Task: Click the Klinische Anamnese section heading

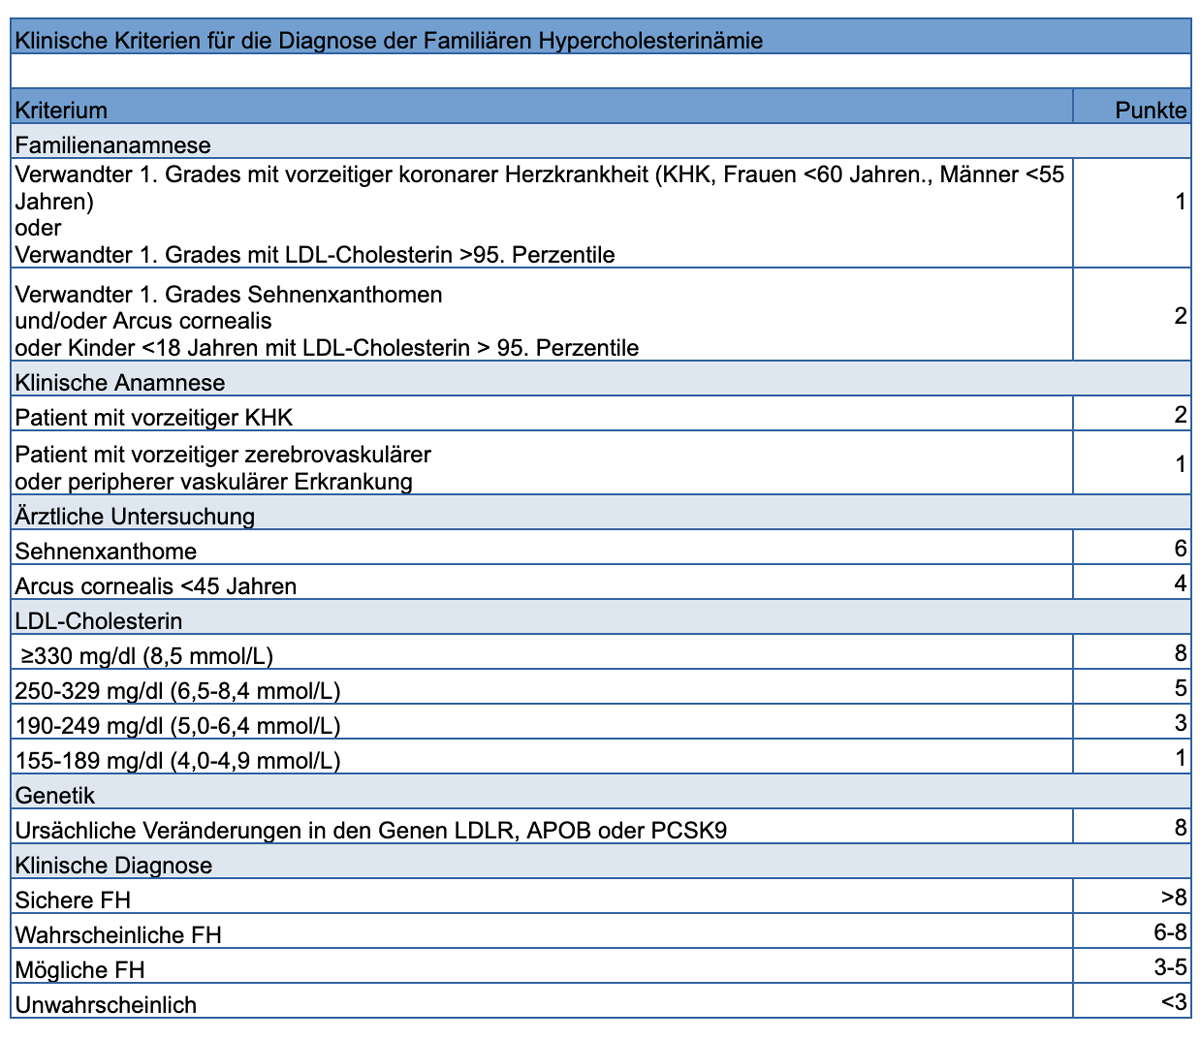Action: (120, 383)
